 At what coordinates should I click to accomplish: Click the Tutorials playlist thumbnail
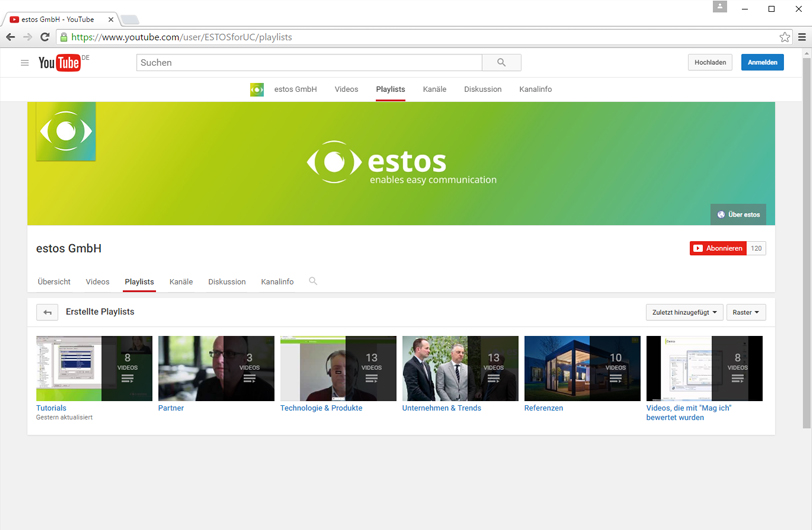point(94,368)
